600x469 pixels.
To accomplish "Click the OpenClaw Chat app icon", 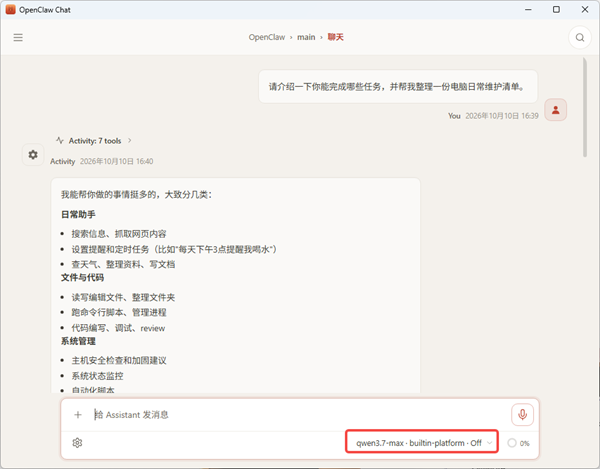I will (x=10, y=10).
